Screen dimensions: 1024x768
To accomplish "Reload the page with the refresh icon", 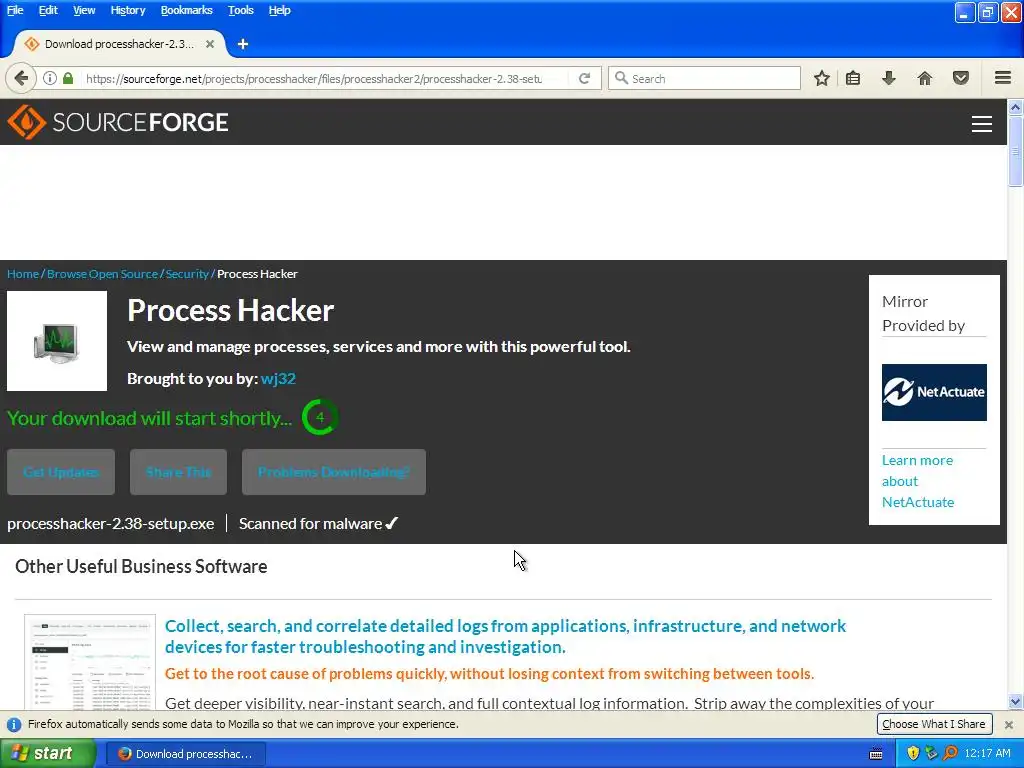I will pyautogui.click(x=584, y=78).
